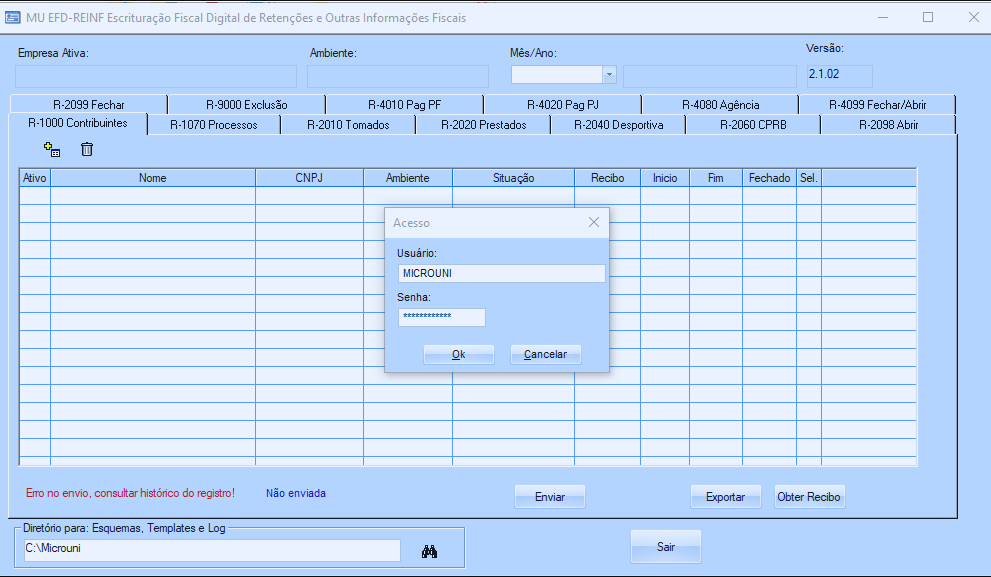Viewport: 991px width, 577px height.
Task: Close the Acesso dialog with X
Action: tap(593, 222)
